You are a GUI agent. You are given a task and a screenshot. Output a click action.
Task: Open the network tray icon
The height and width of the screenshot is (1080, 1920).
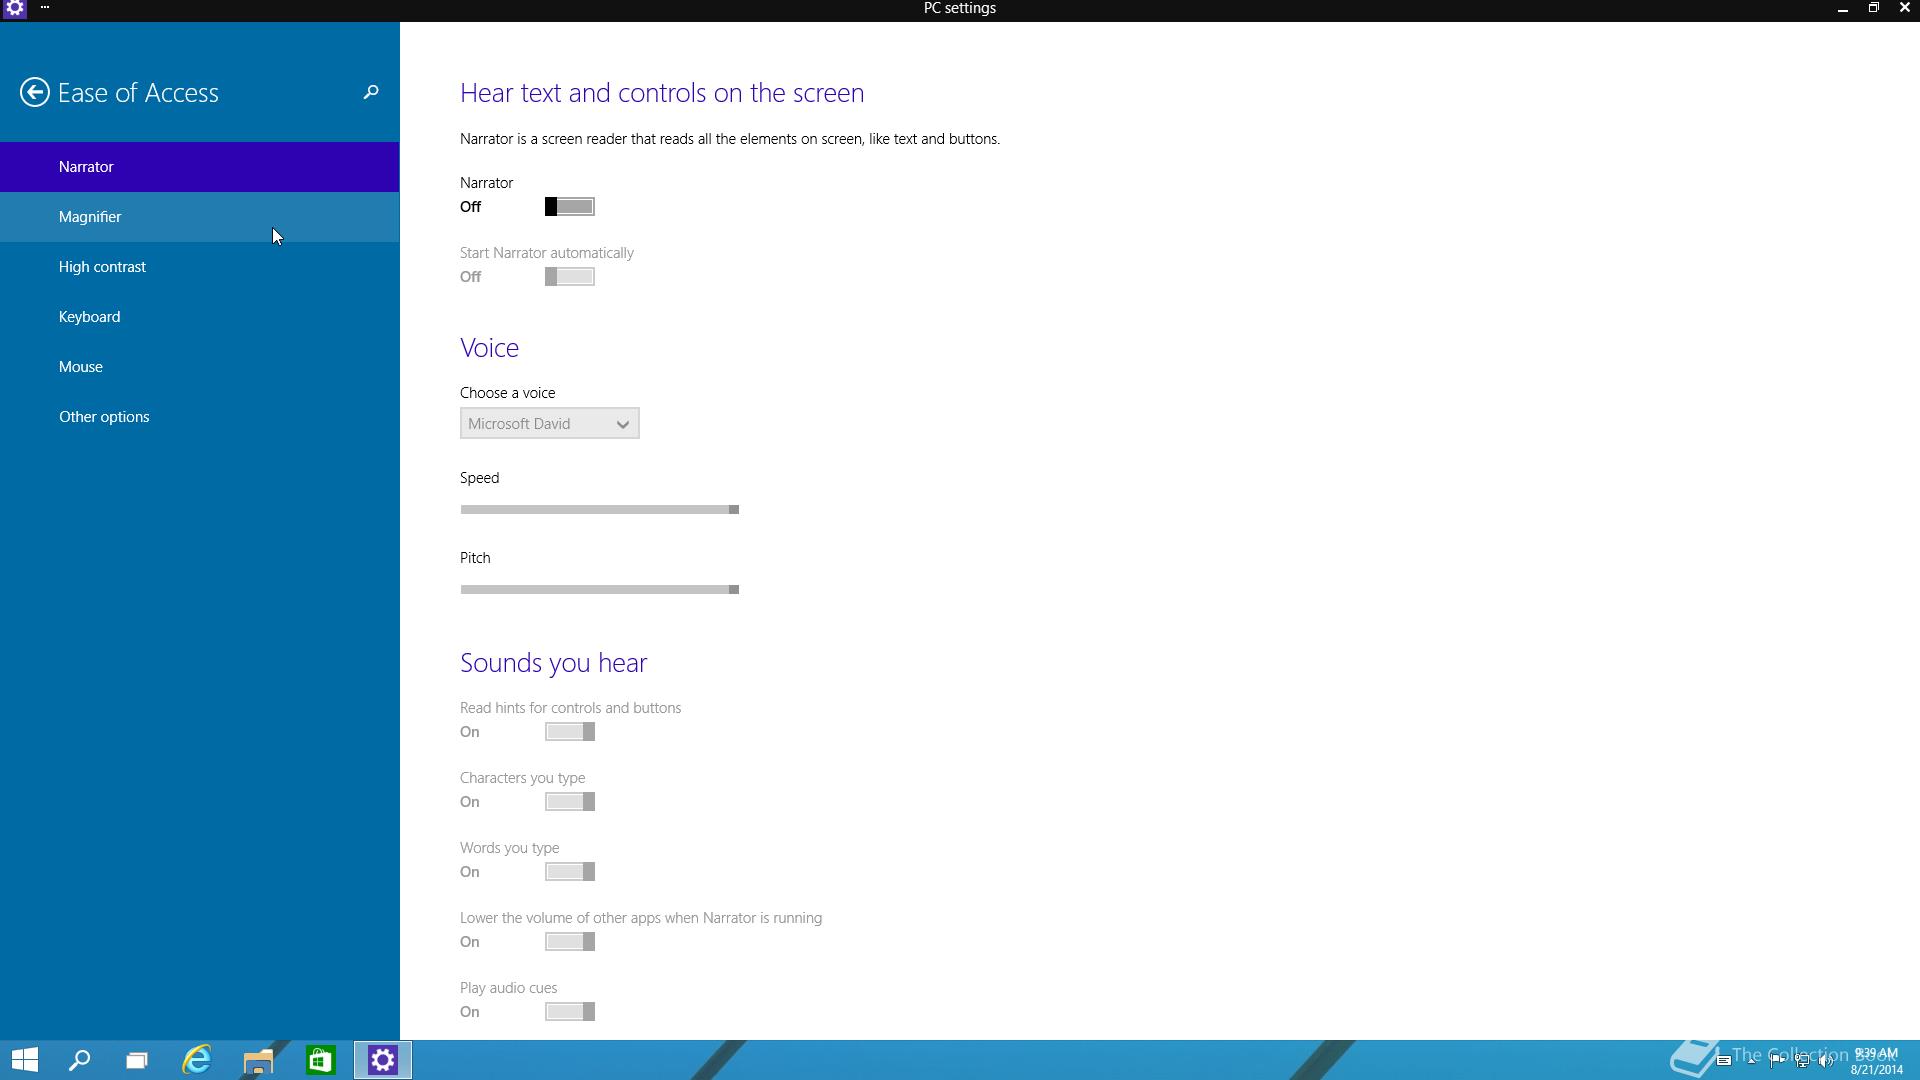coord(1802,1061)
